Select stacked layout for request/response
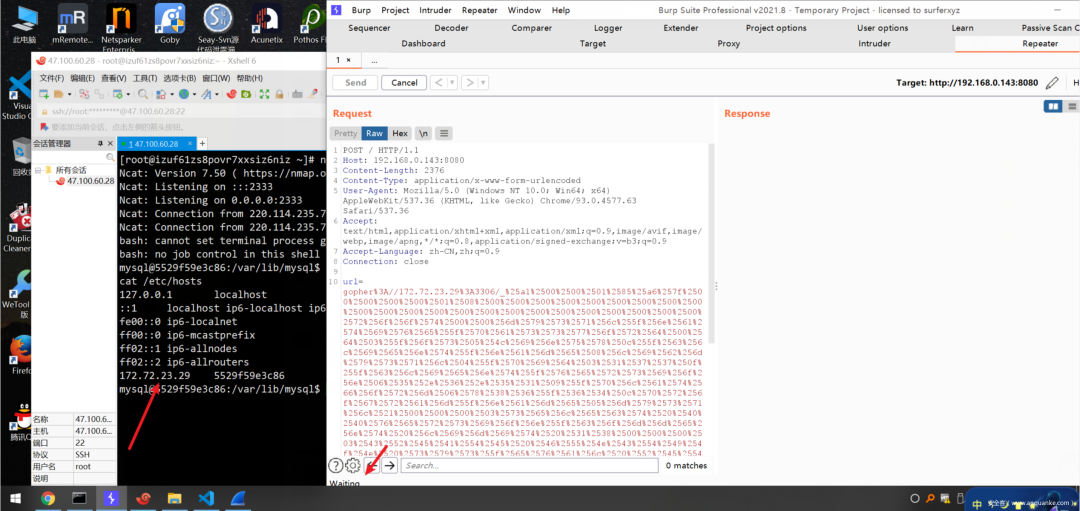 [1072, 106]
